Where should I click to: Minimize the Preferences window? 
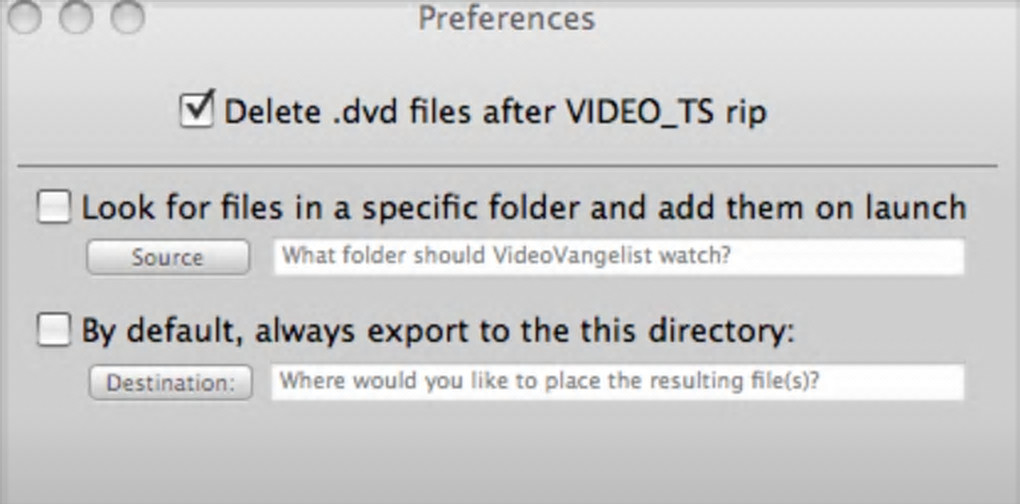pos(76,16)
